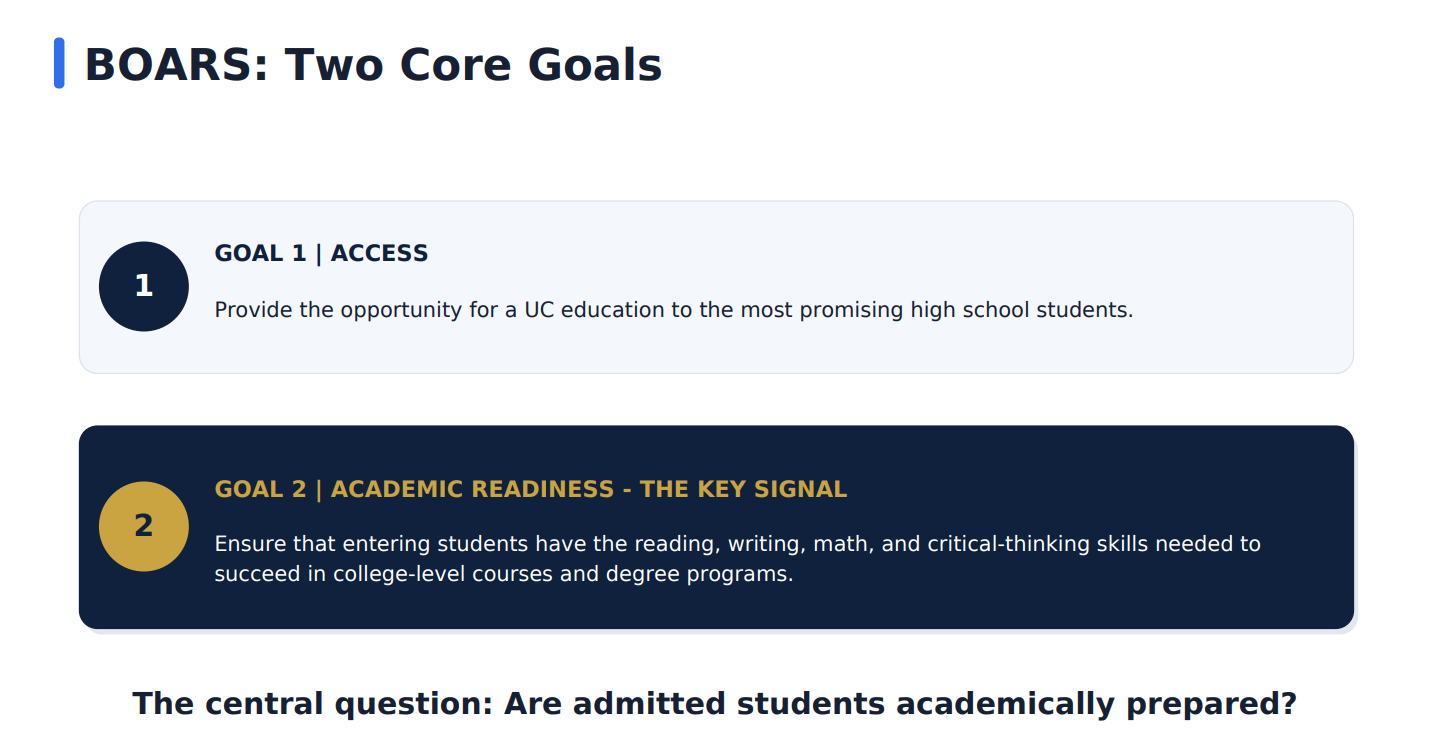Image resolution: width=1432 pixels, height=741 pixels.
Task: Select the Goal 1 description about UC education
Action: click(x=674, y=310)
